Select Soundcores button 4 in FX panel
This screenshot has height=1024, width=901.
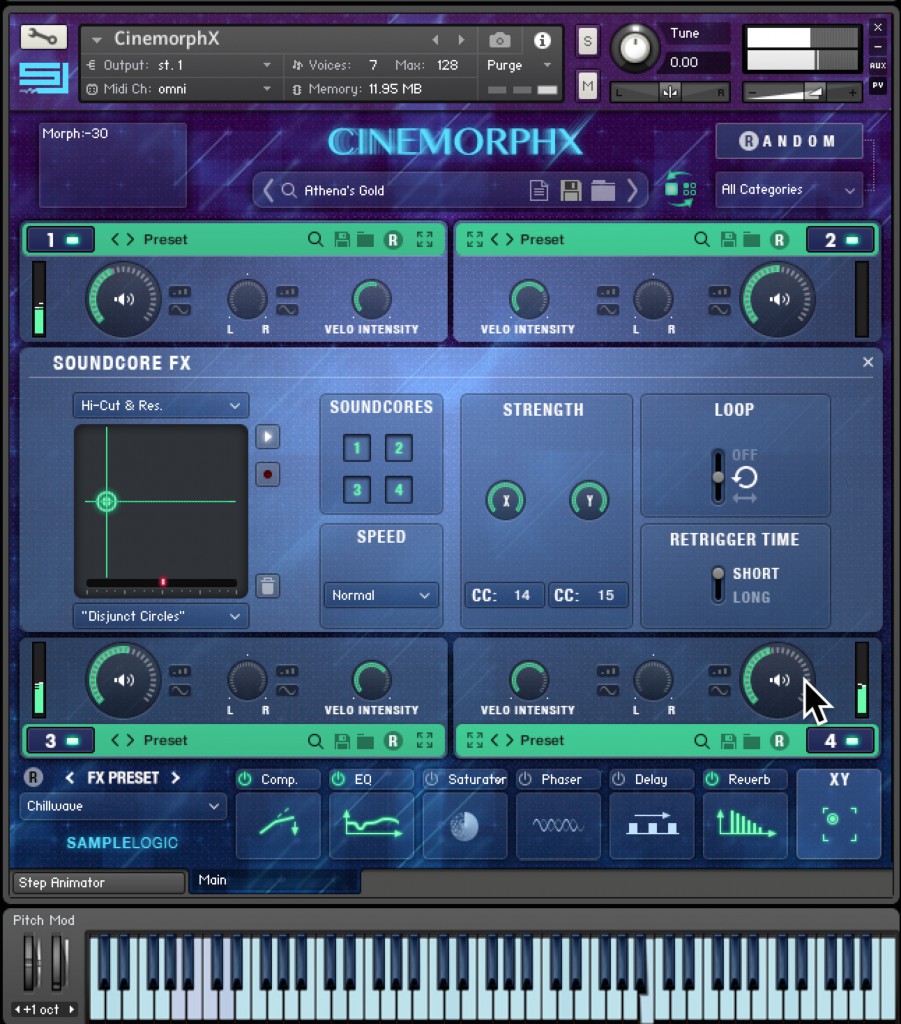(x=398, y=490)
